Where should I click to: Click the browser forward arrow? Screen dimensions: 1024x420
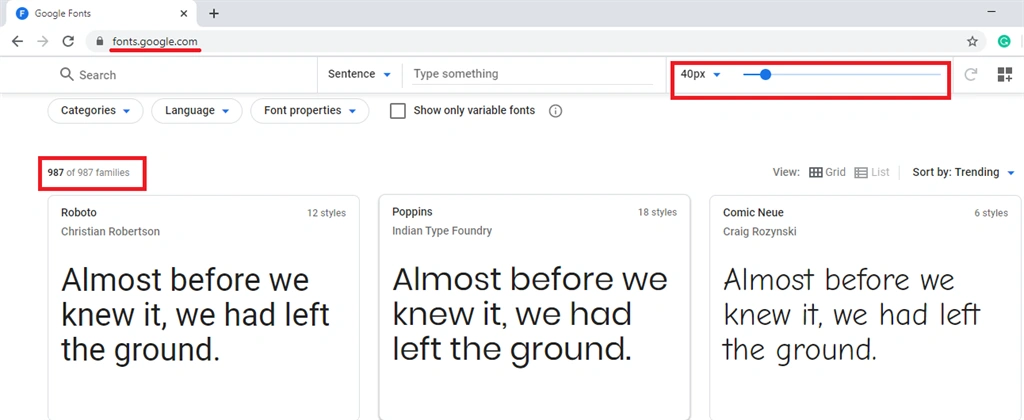[x=42, y=41]
